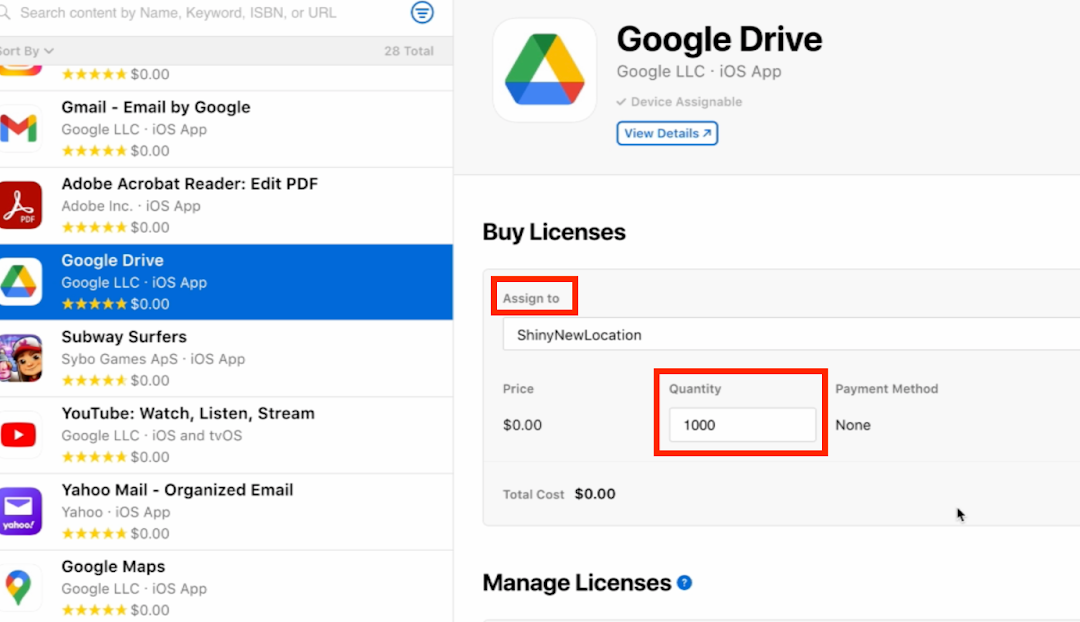Select the Gmail app icon
This screenshot has width=1080, height=622.
coord(19,128)
